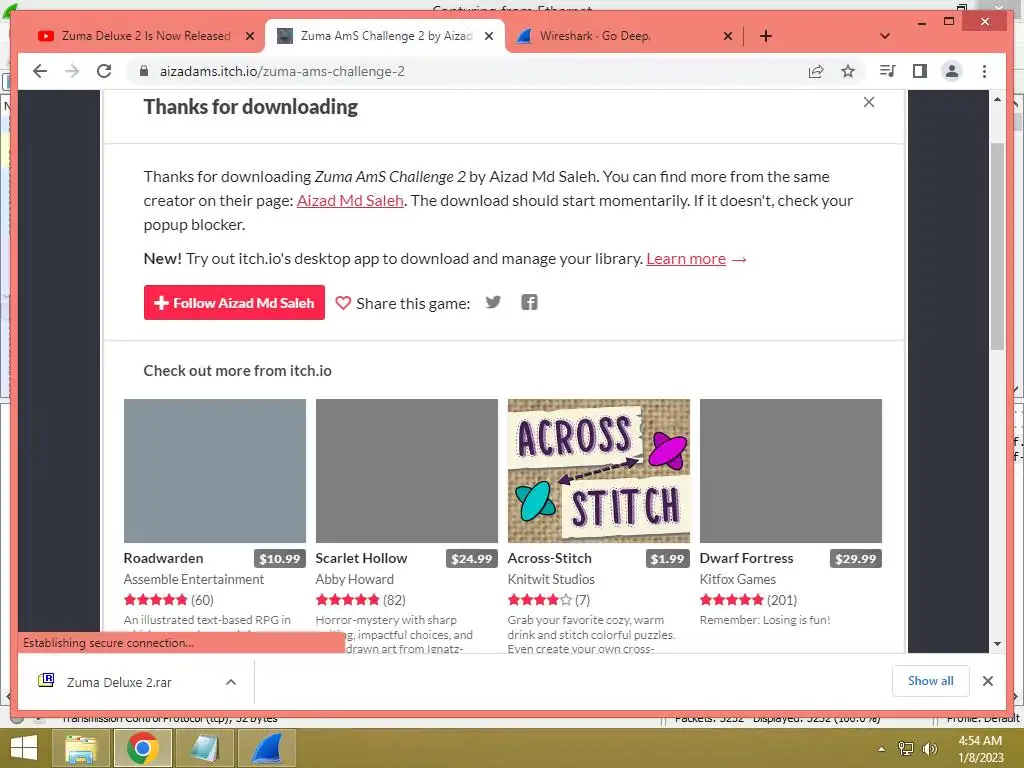1024x768 pixels.
Task: Close the Thanks for downloading dialog
Action: [x=869, y=102]
